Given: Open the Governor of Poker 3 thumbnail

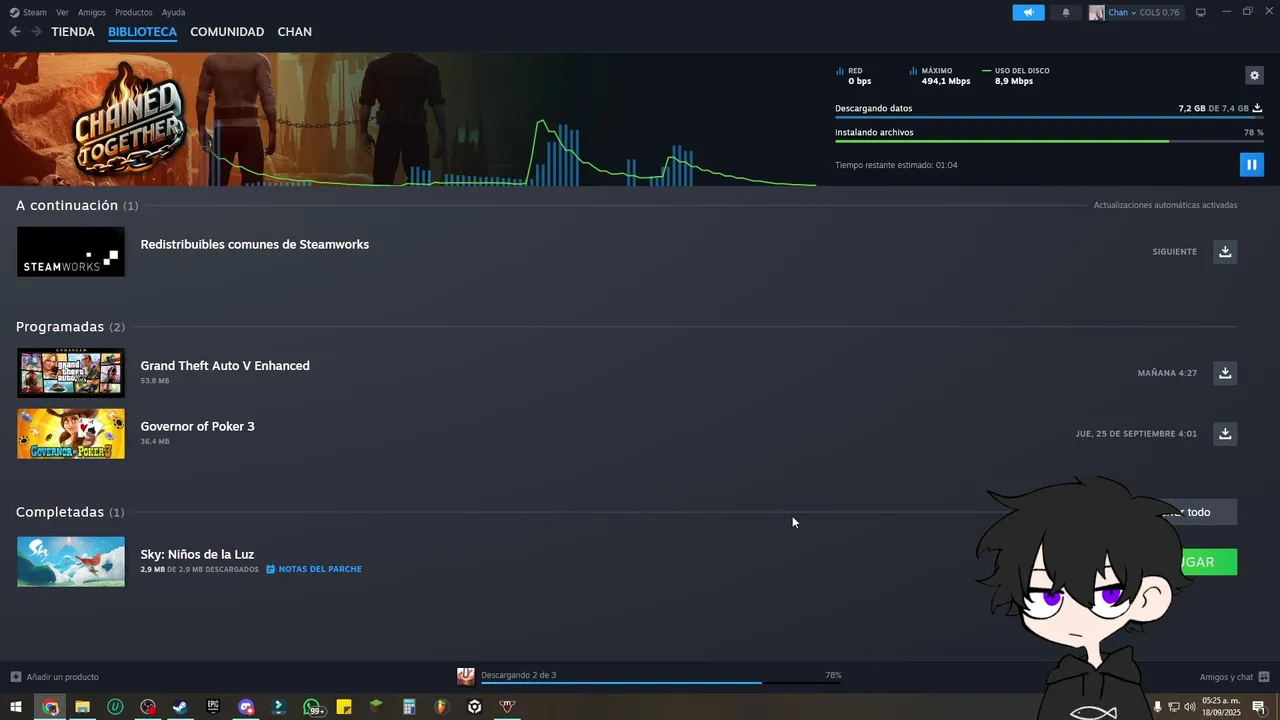Looking at the screenshot, I should point(71,434).
